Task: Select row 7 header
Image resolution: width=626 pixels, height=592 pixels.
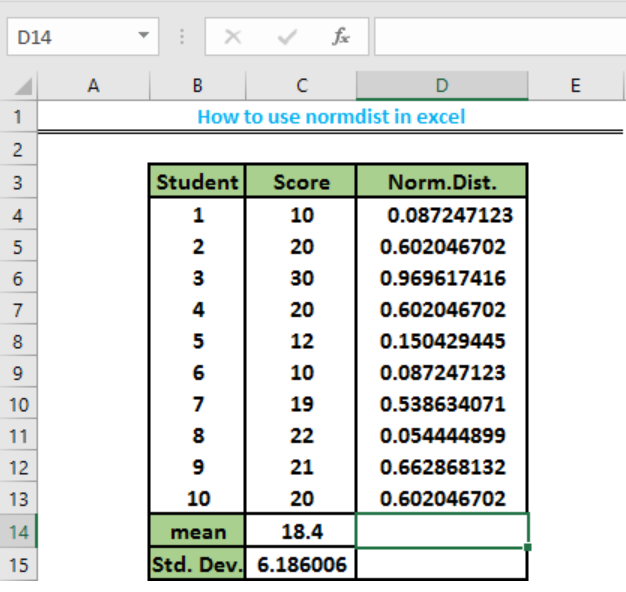Action: pos(18,310)
